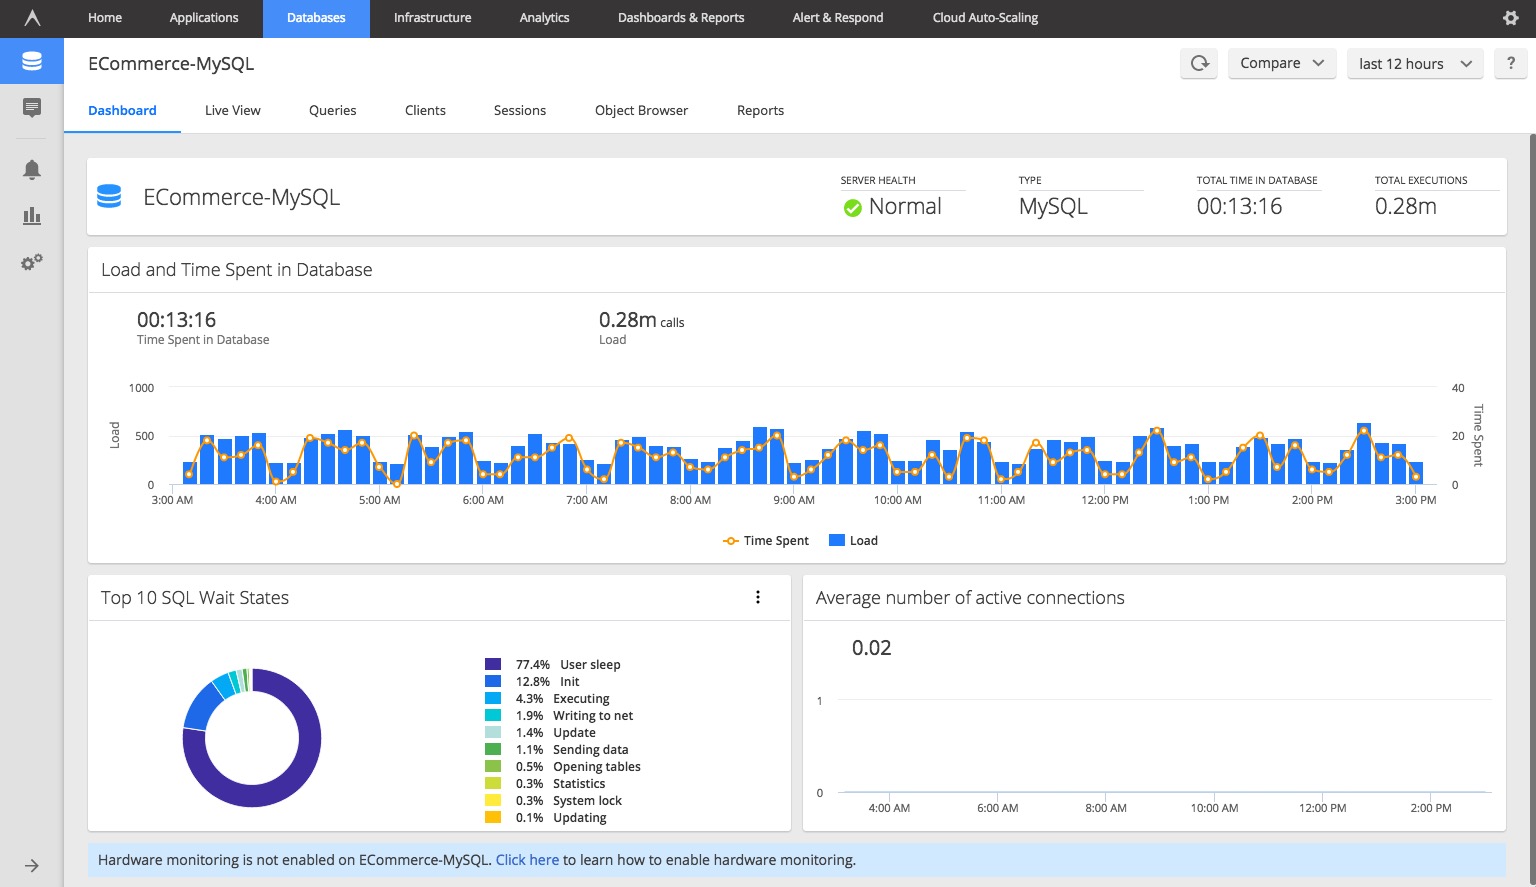Click the AppDynamics logo icon

click(x=32, y=18)
